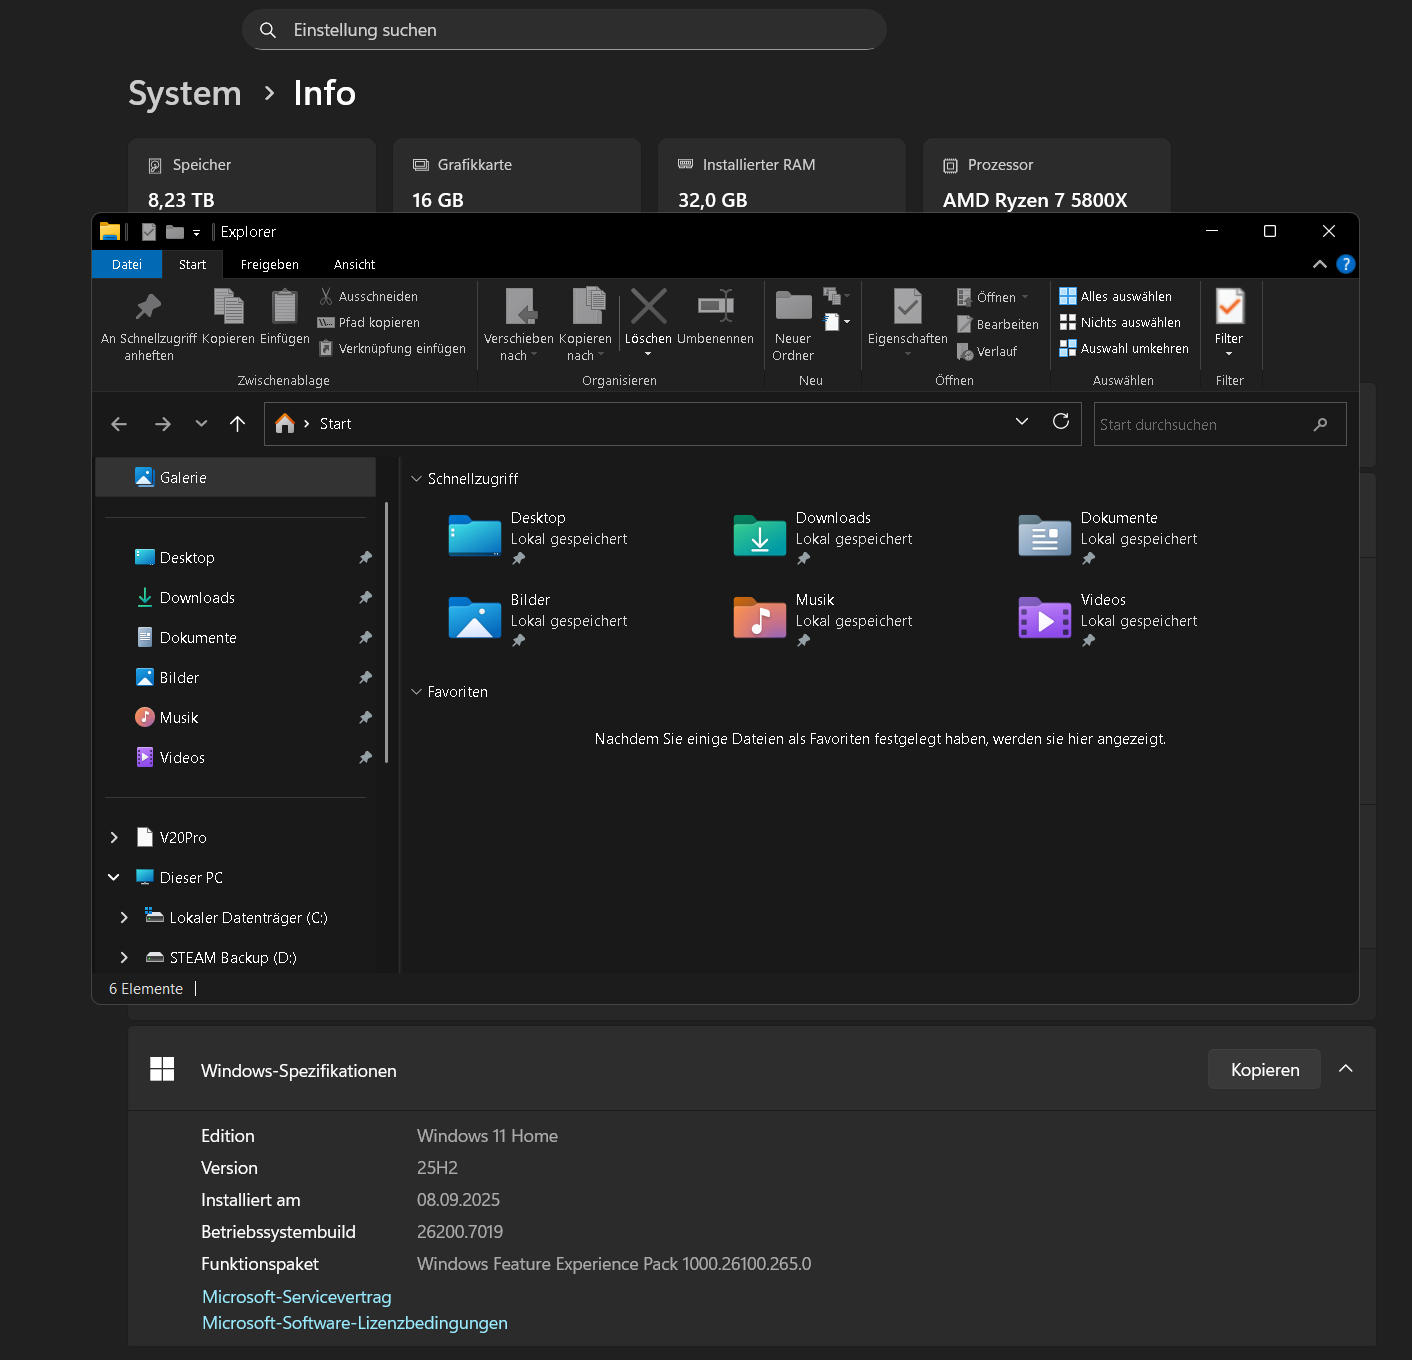
Task: Click the Start durchsuchen search box
Action: pos(1220,424)
